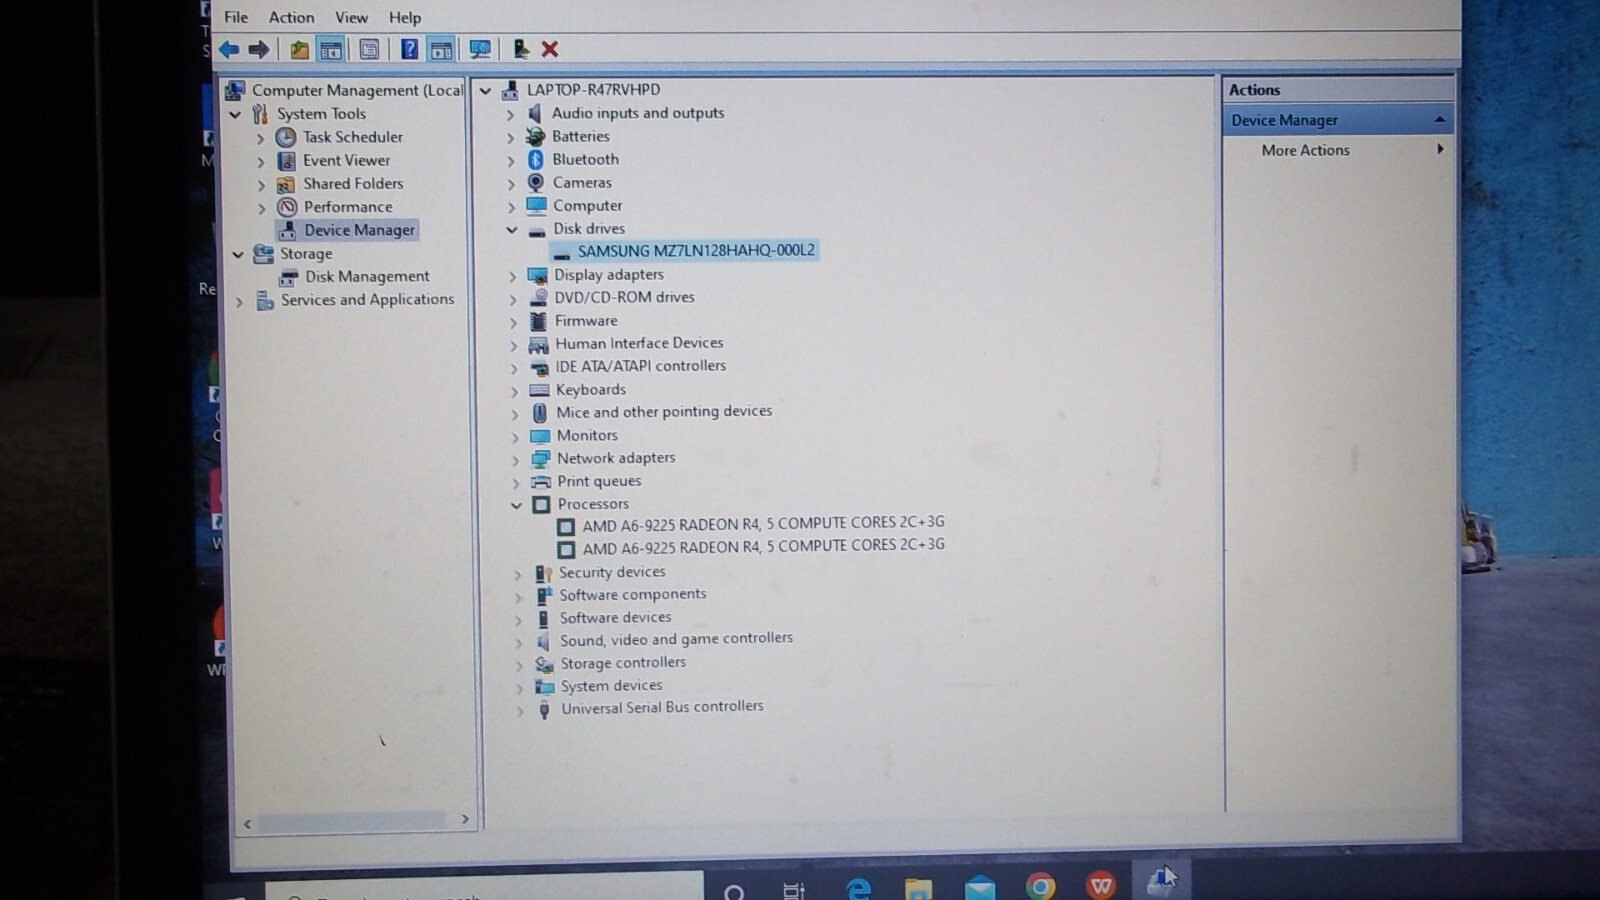Select DVD/CD-ROM drives category

(x=624, y=297)
